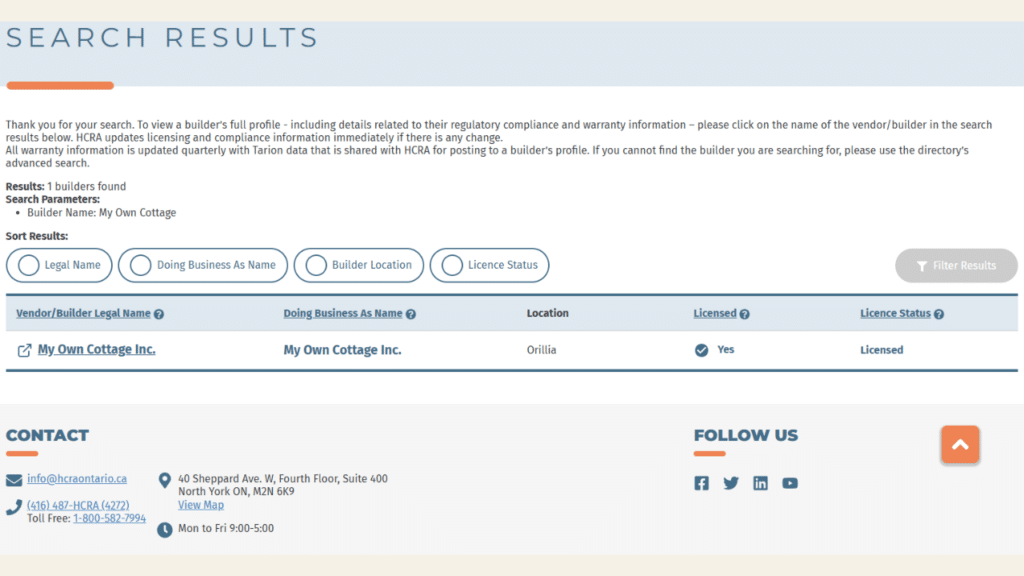Open help icon beside Licensed header

[744, 314]
